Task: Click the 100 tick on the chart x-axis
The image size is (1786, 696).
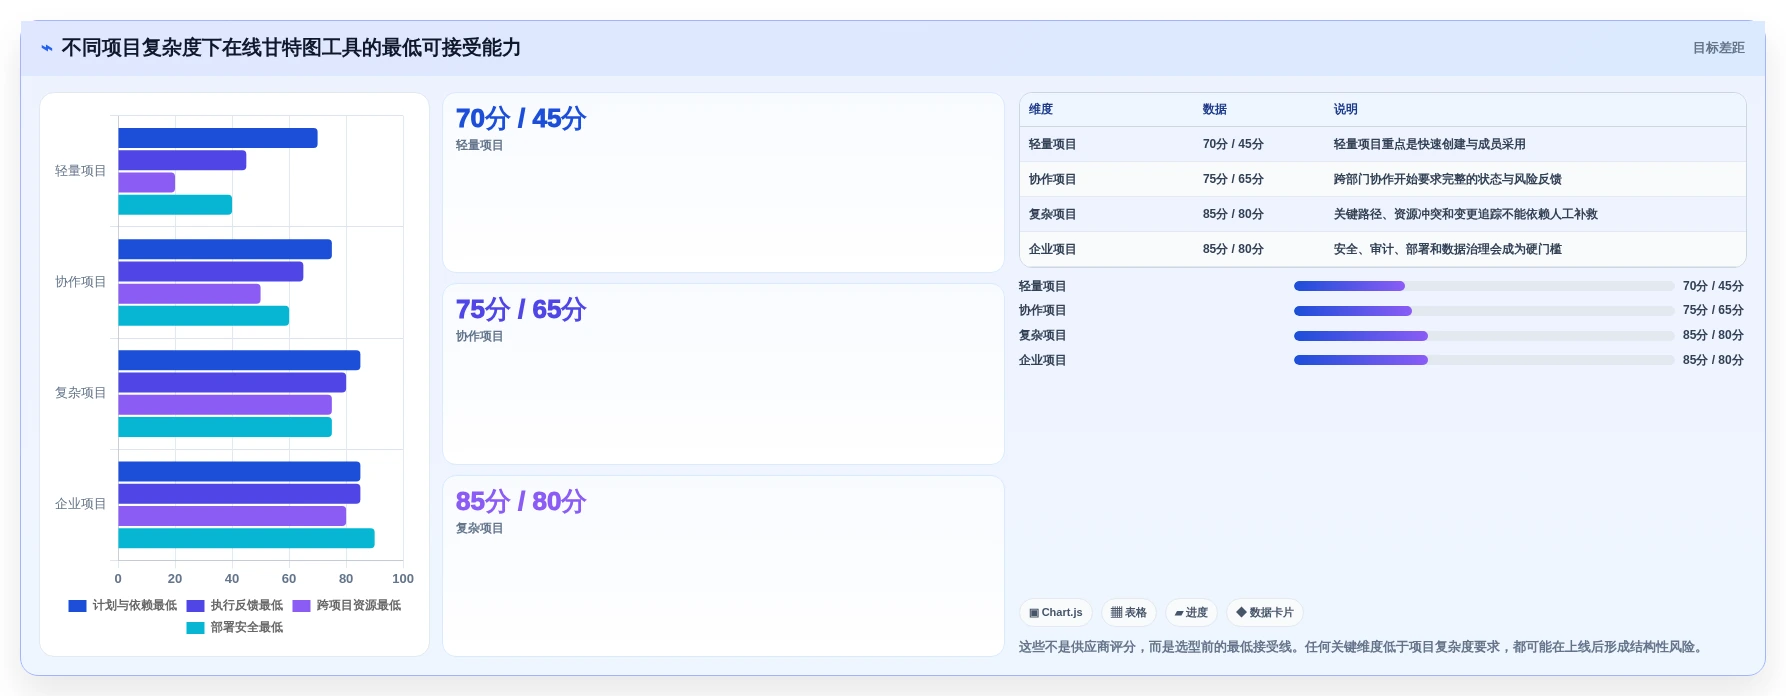Action: pos(403,579)
